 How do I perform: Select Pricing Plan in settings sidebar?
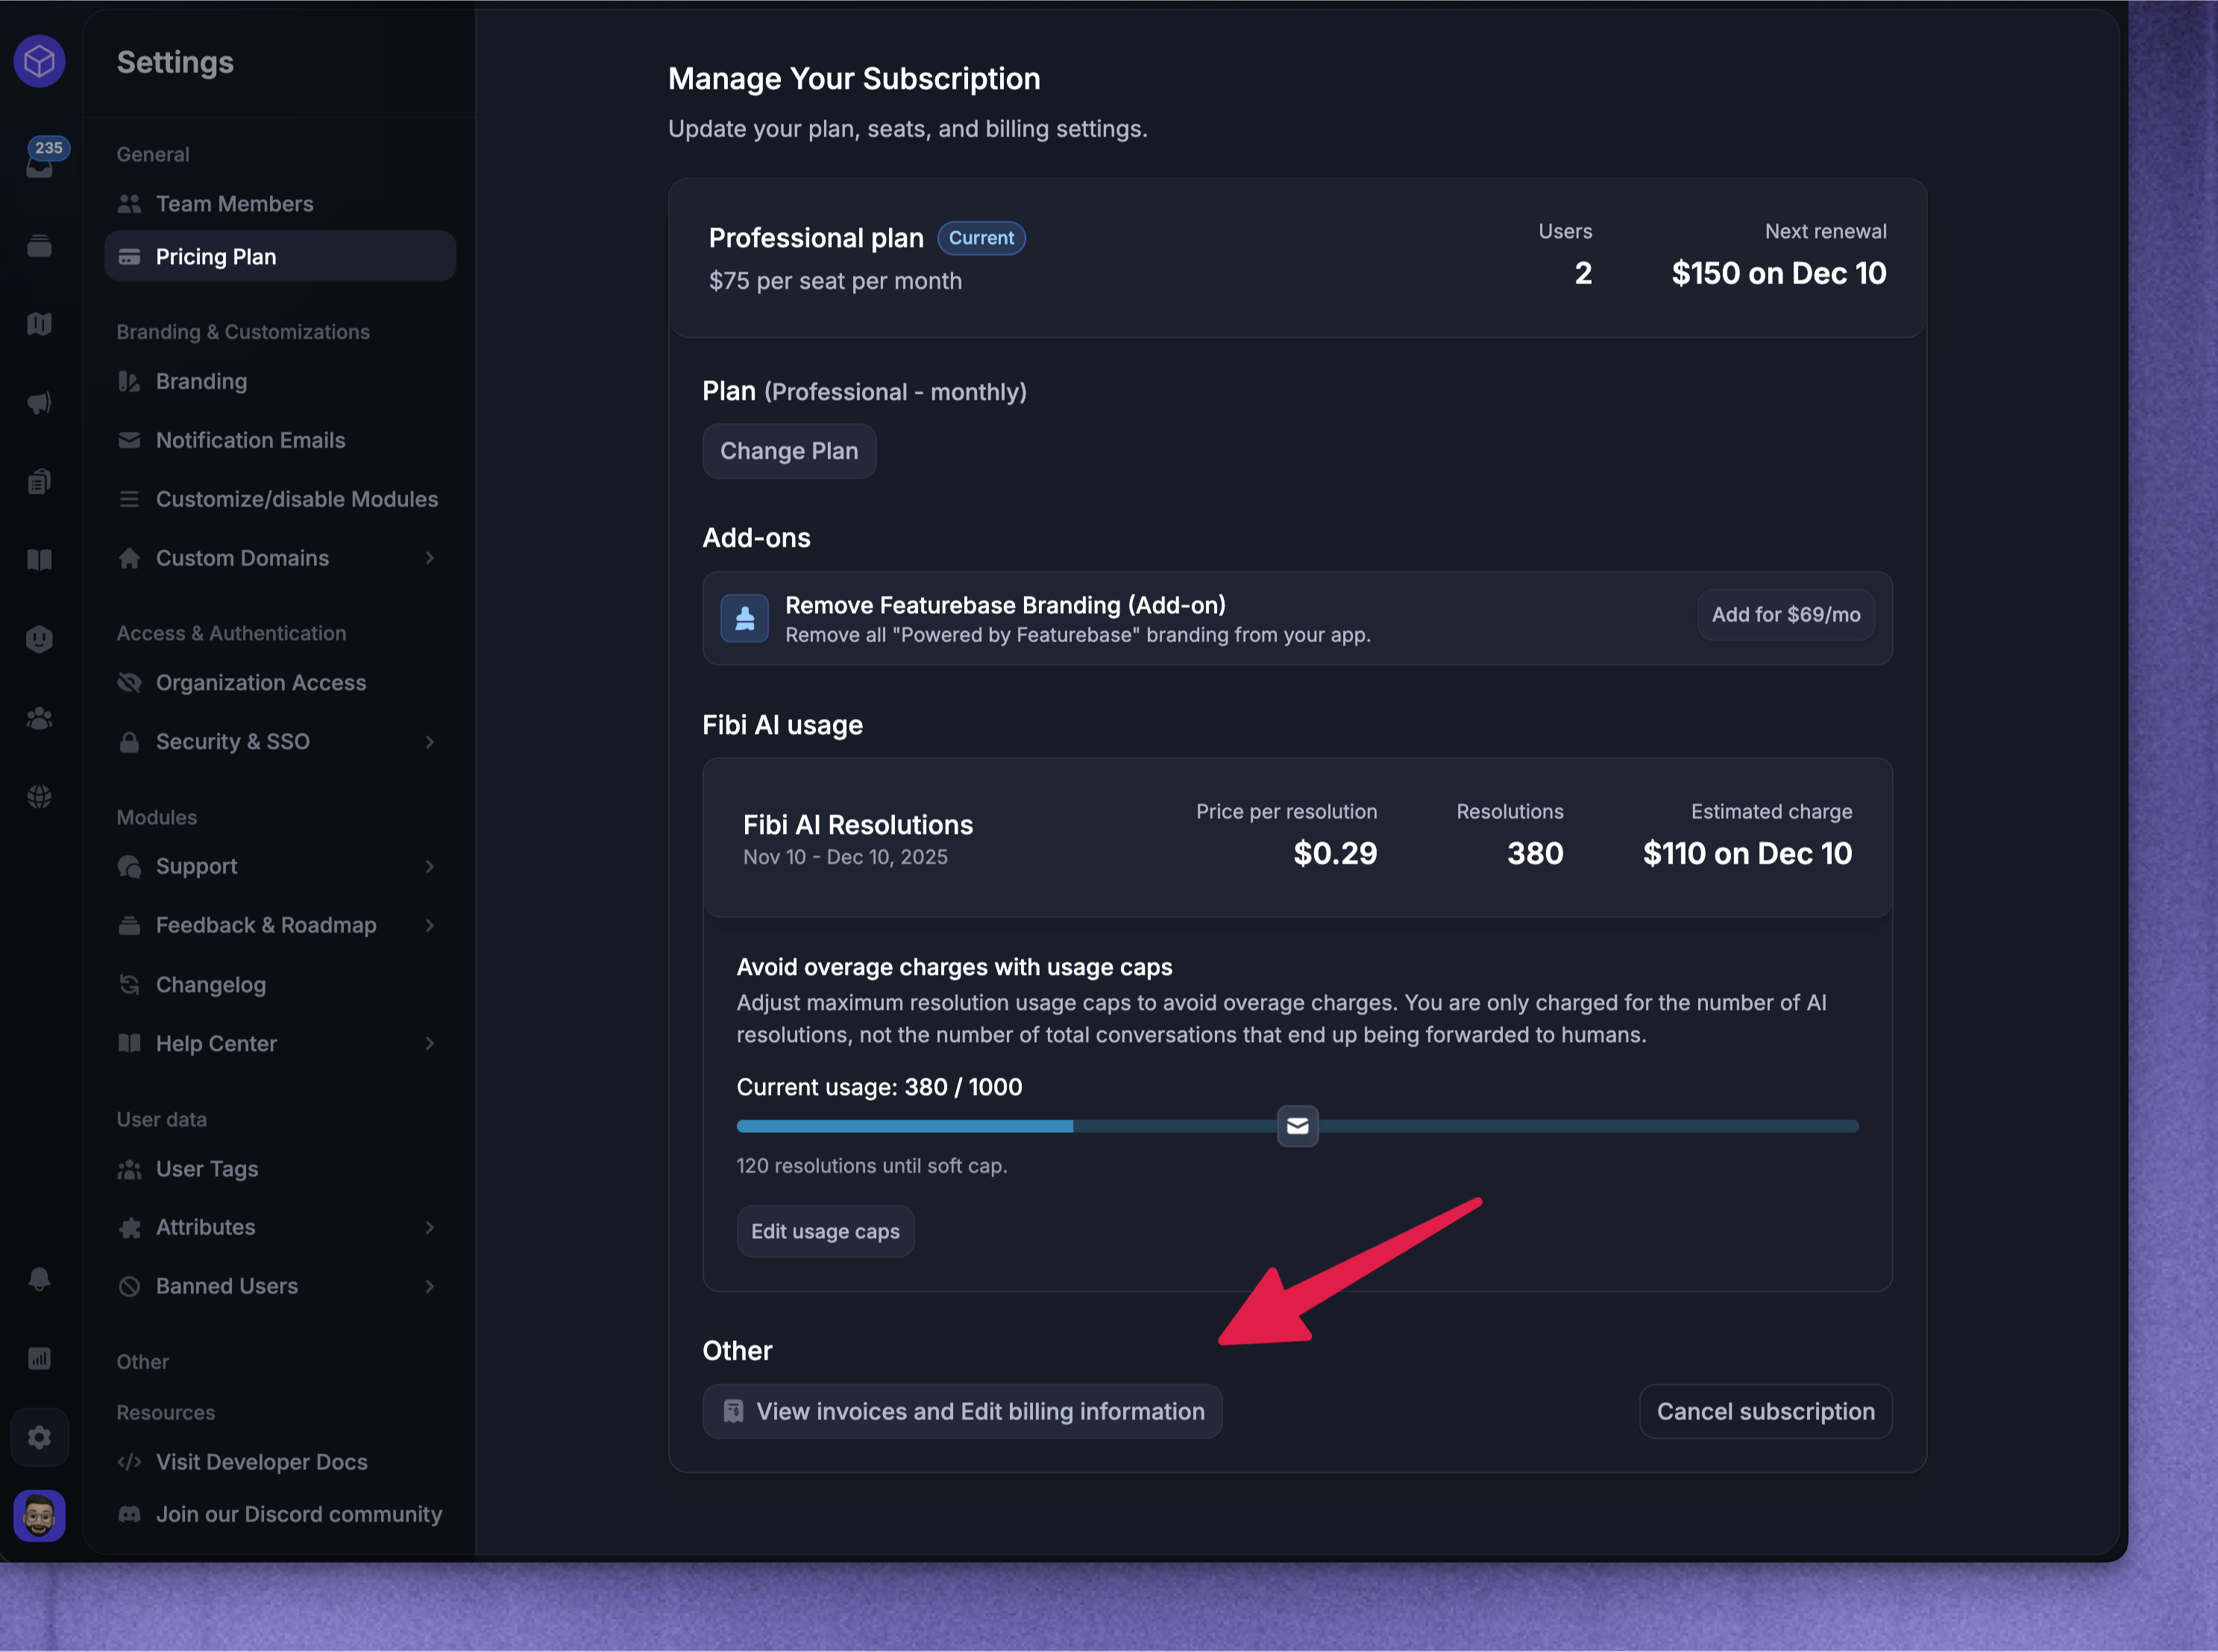point(280,256)
